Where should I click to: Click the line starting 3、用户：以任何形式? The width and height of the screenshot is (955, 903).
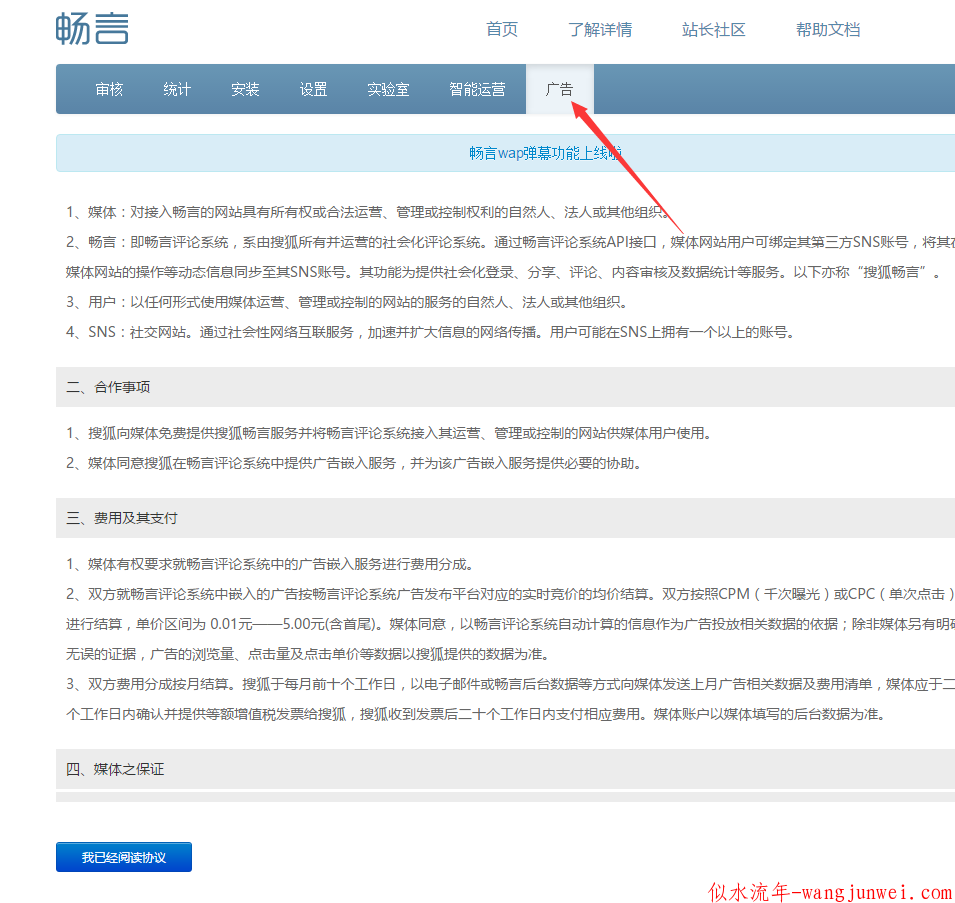point(347,301)
